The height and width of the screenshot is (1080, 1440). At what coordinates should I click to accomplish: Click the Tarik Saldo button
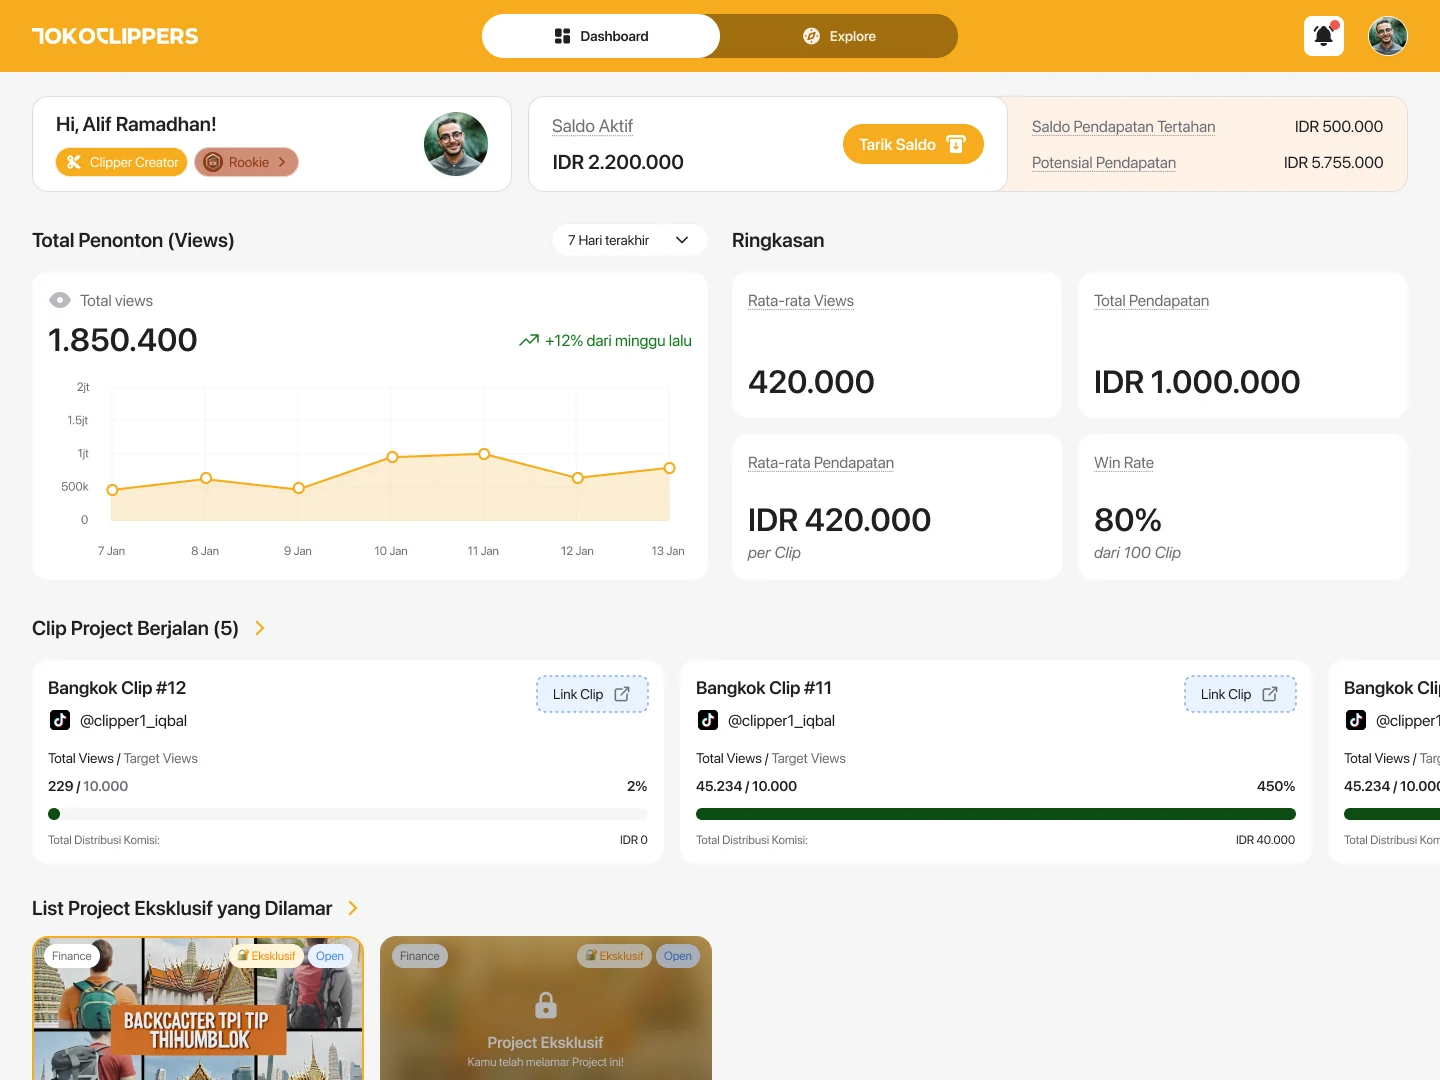coord(913,144)
